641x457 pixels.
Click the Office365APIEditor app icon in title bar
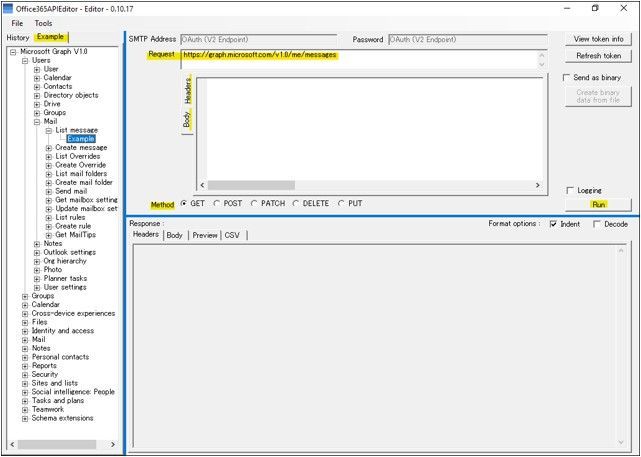pyautogui.click(x=8, y=8)
